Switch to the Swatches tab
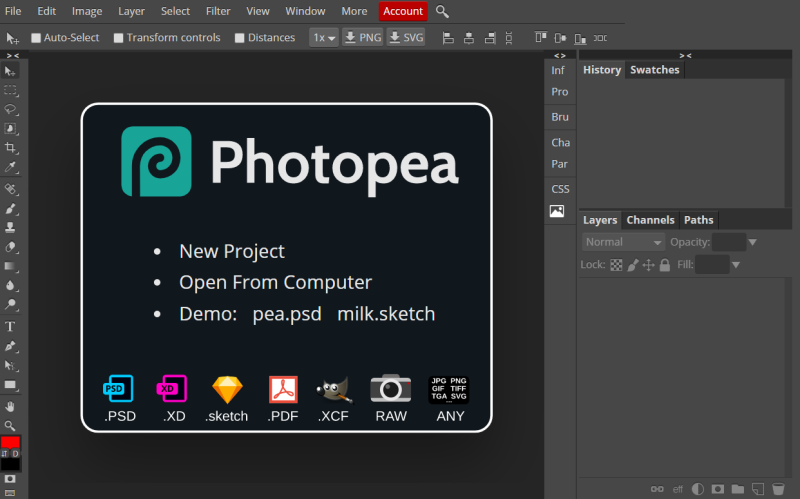This screenshot has width=800, height=499. tap(655, 70)
